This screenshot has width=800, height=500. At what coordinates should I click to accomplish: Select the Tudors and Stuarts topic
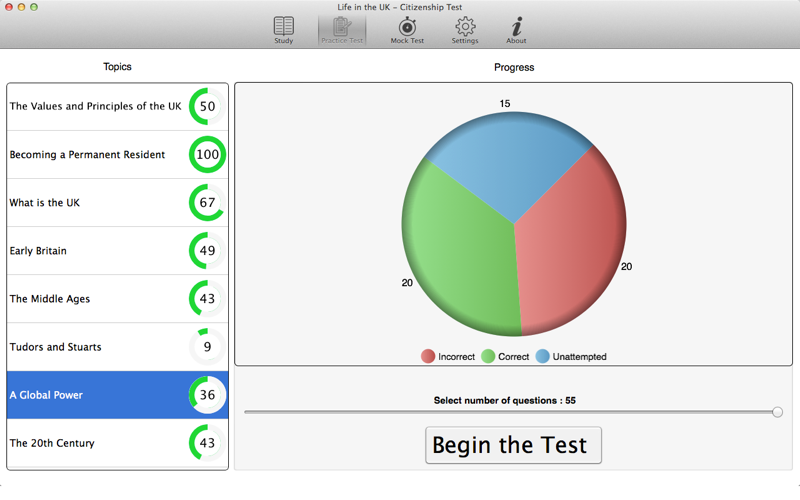pyautogui.click(x=117, y=347)
